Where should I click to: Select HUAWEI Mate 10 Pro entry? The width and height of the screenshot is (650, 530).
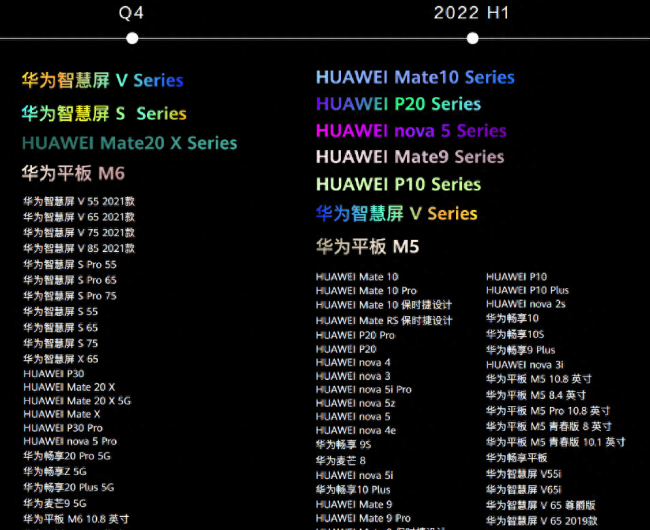point(366,291)
